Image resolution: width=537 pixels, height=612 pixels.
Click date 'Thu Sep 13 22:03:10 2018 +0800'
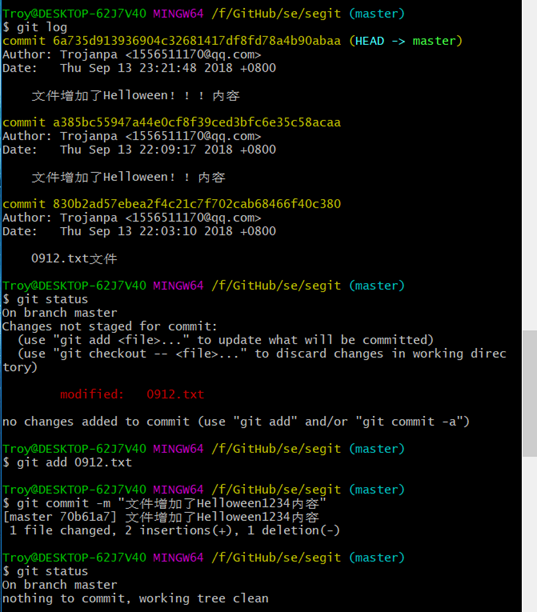(x=168, y=231)
